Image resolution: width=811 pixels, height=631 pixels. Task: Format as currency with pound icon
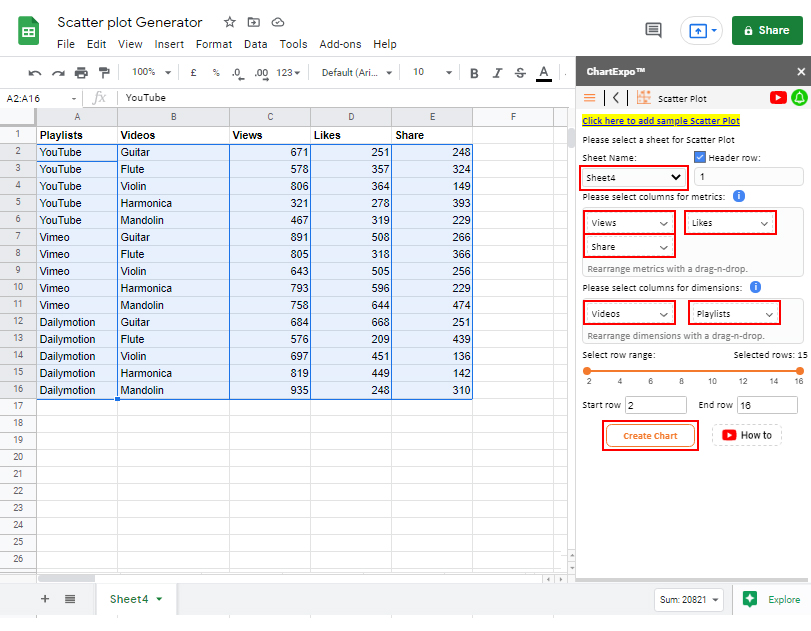point(193,73)
